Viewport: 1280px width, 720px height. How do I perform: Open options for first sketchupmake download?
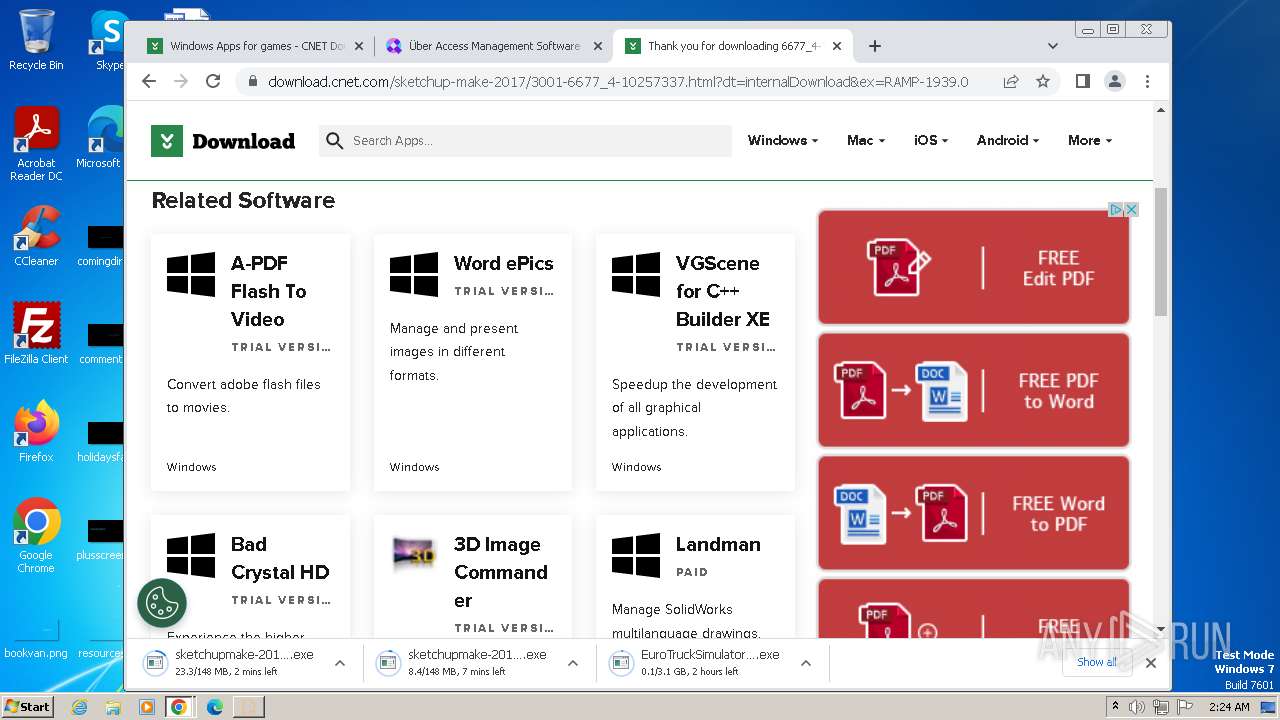pyautogui.click(x=340, y=663)
